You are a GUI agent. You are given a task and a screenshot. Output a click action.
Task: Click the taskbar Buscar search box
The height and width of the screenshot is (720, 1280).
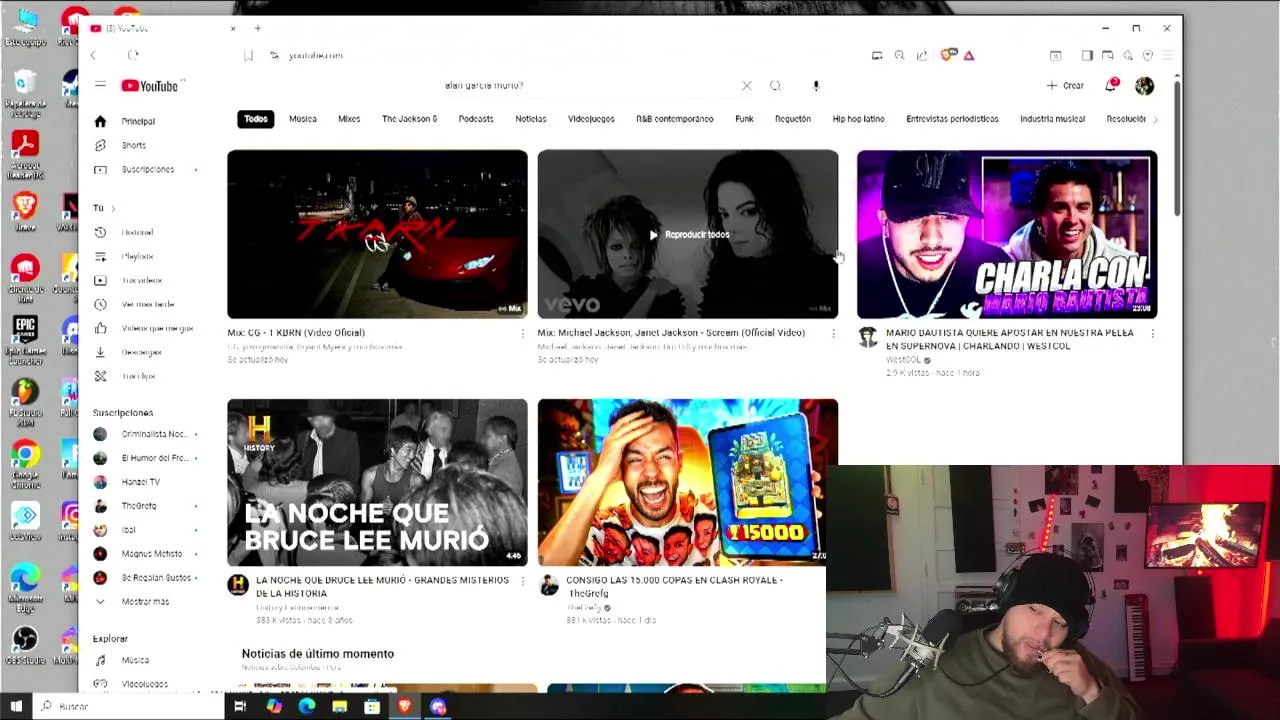click(x=128, y=706)
